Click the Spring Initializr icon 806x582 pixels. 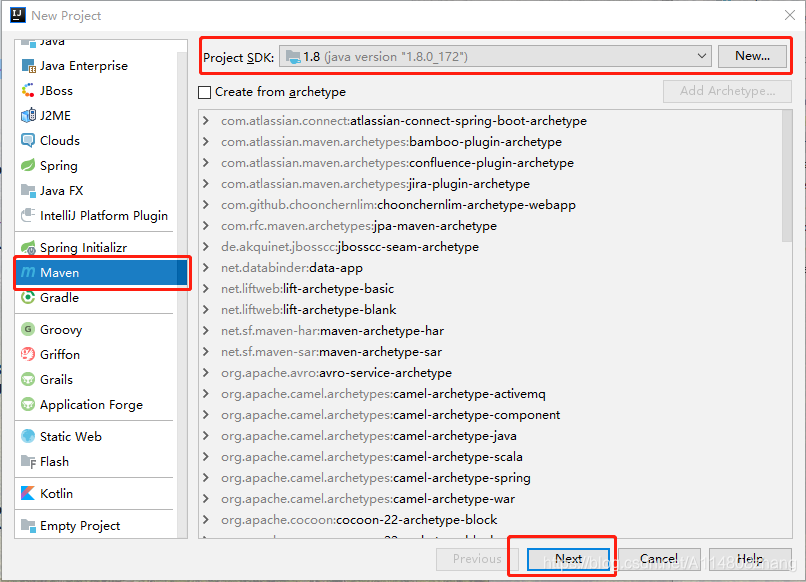point(28,247)
